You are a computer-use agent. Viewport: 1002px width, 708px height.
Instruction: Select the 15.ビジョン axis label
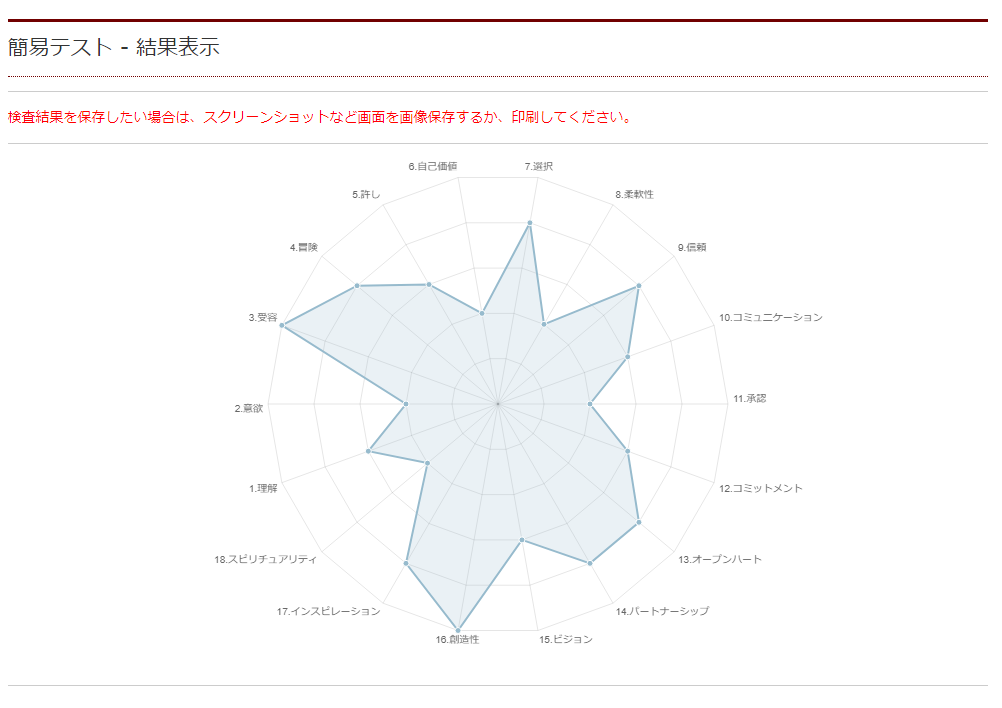566,639
